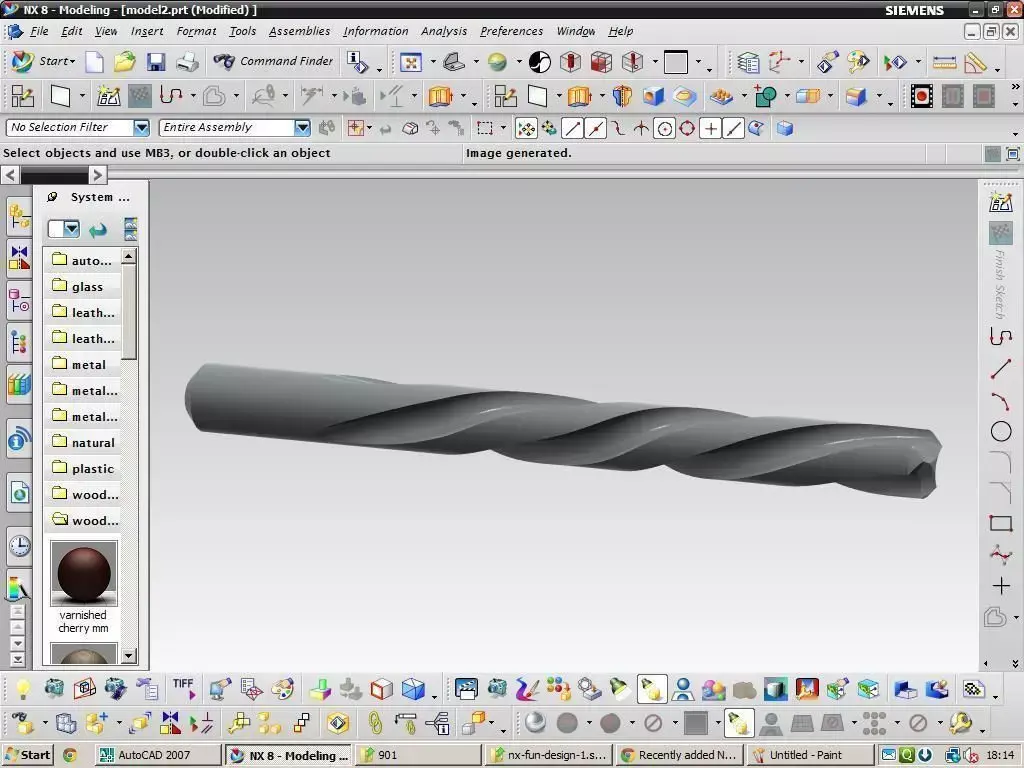This screenshot has height=768, width=1024.
Task: Select the Profile sketch tool on right bar
Action: point(1000,336)
